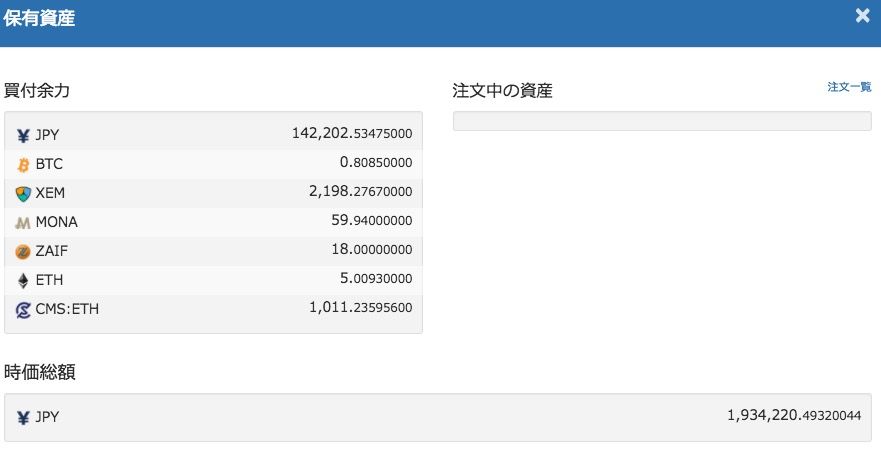This screenshot has height=451, width=881.
Task: Click the CMS:ETH balance 1,011.23595600
Action: 361,308
